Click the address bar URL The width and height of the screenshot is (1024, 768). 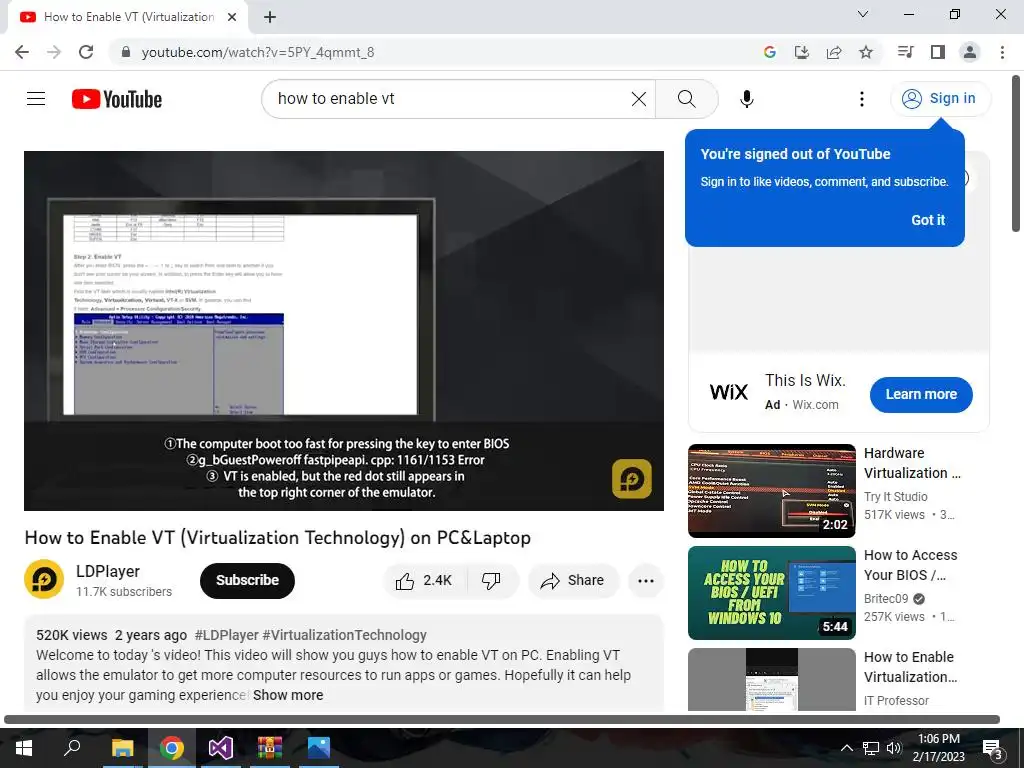tap(258, 52)
